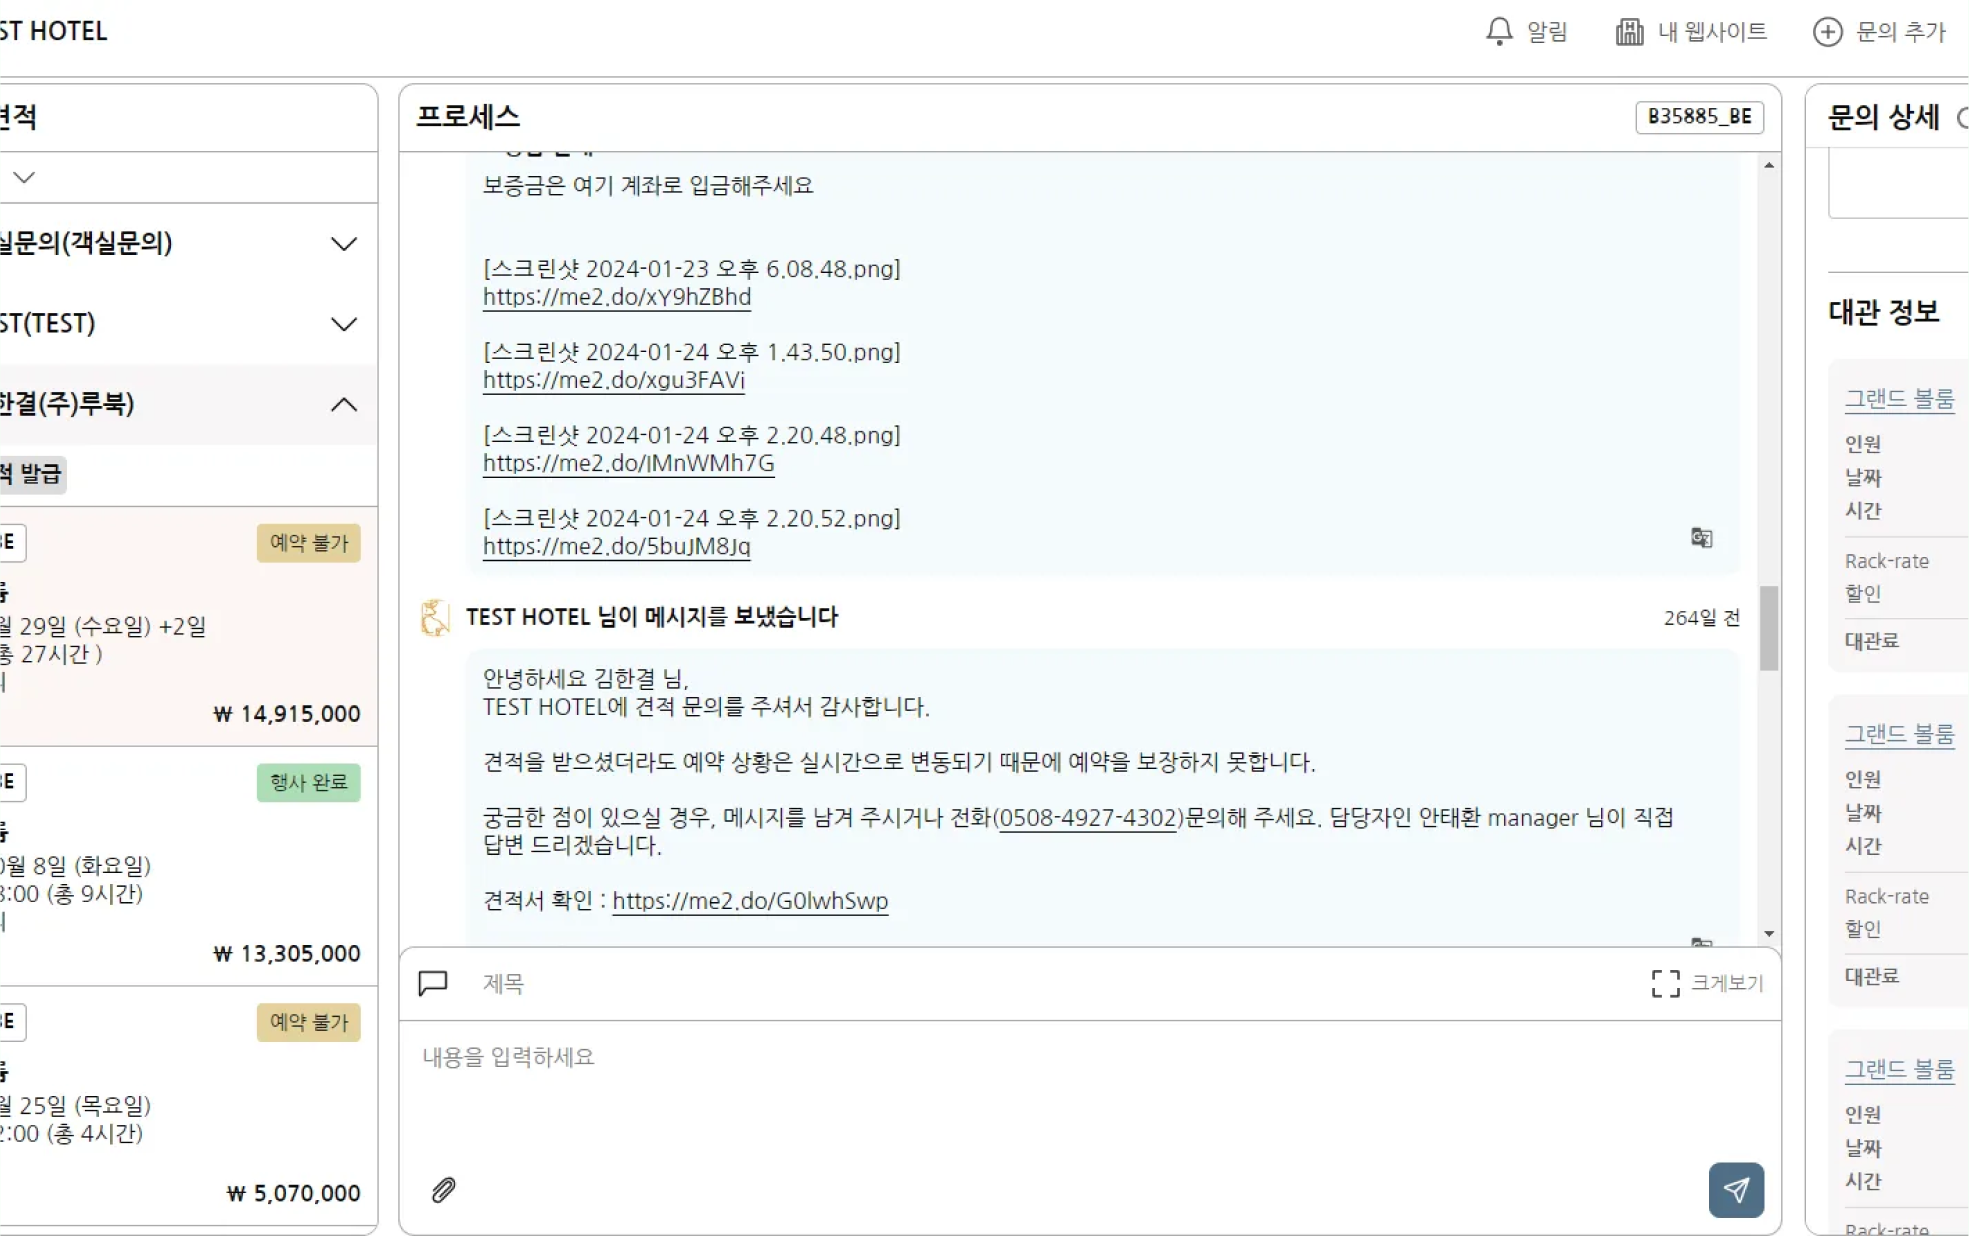Open link https://me2.do/xY9hZBhd

[616, 297]
